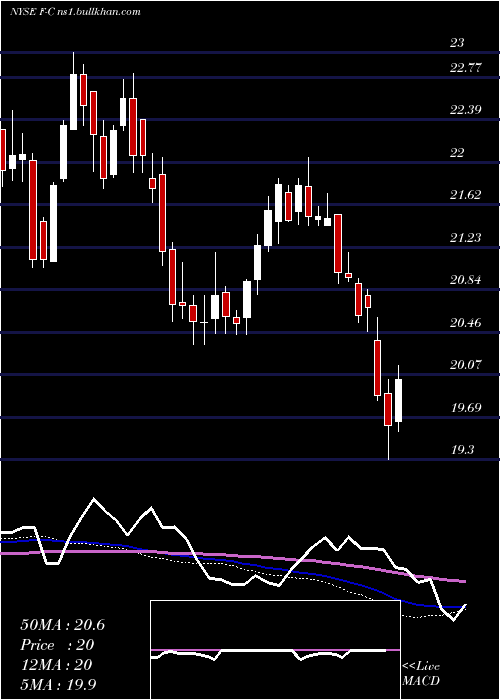Click the 21.23 price level label

pos(466,238)
